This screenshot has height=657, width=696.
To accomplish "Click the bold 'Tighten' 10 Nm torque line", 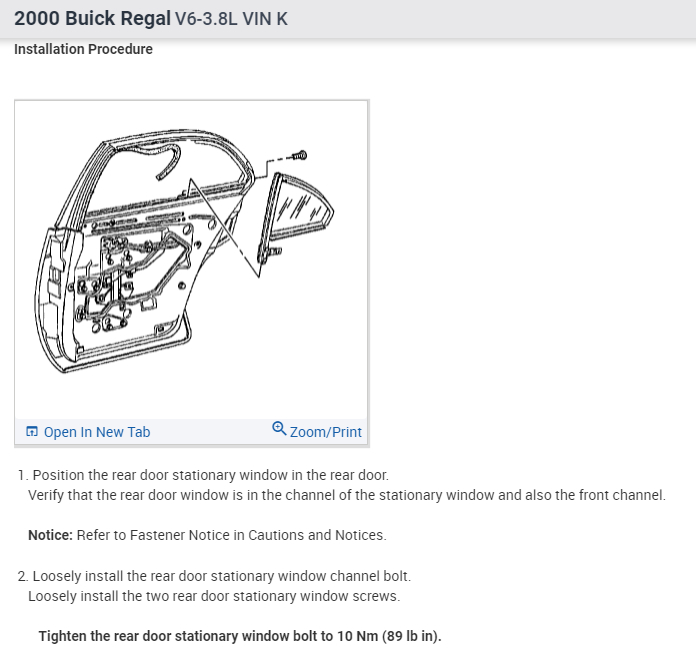I will click(240, 636).
